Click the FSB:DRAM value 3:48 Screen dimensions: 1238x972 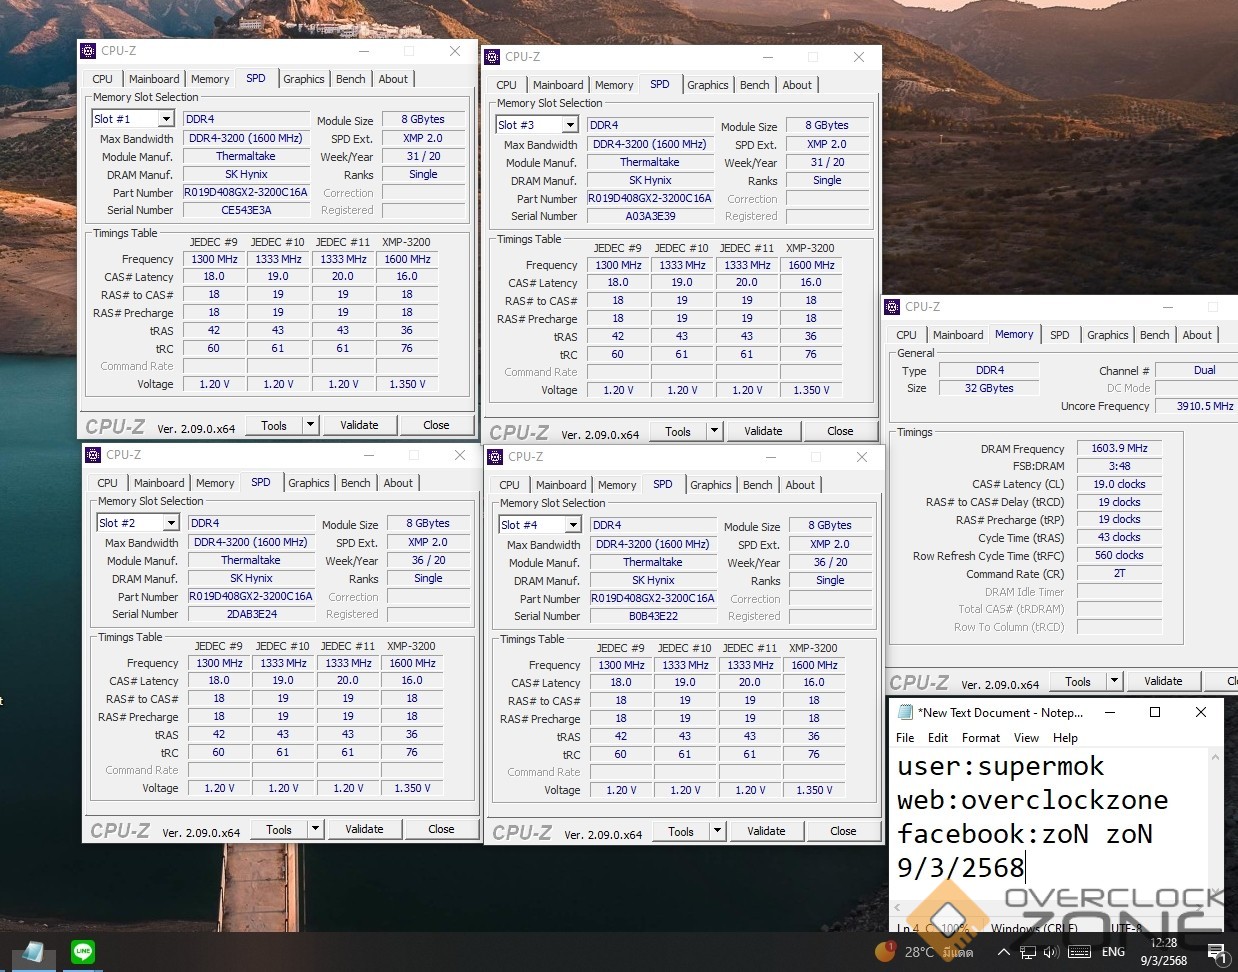(1119, 466)
